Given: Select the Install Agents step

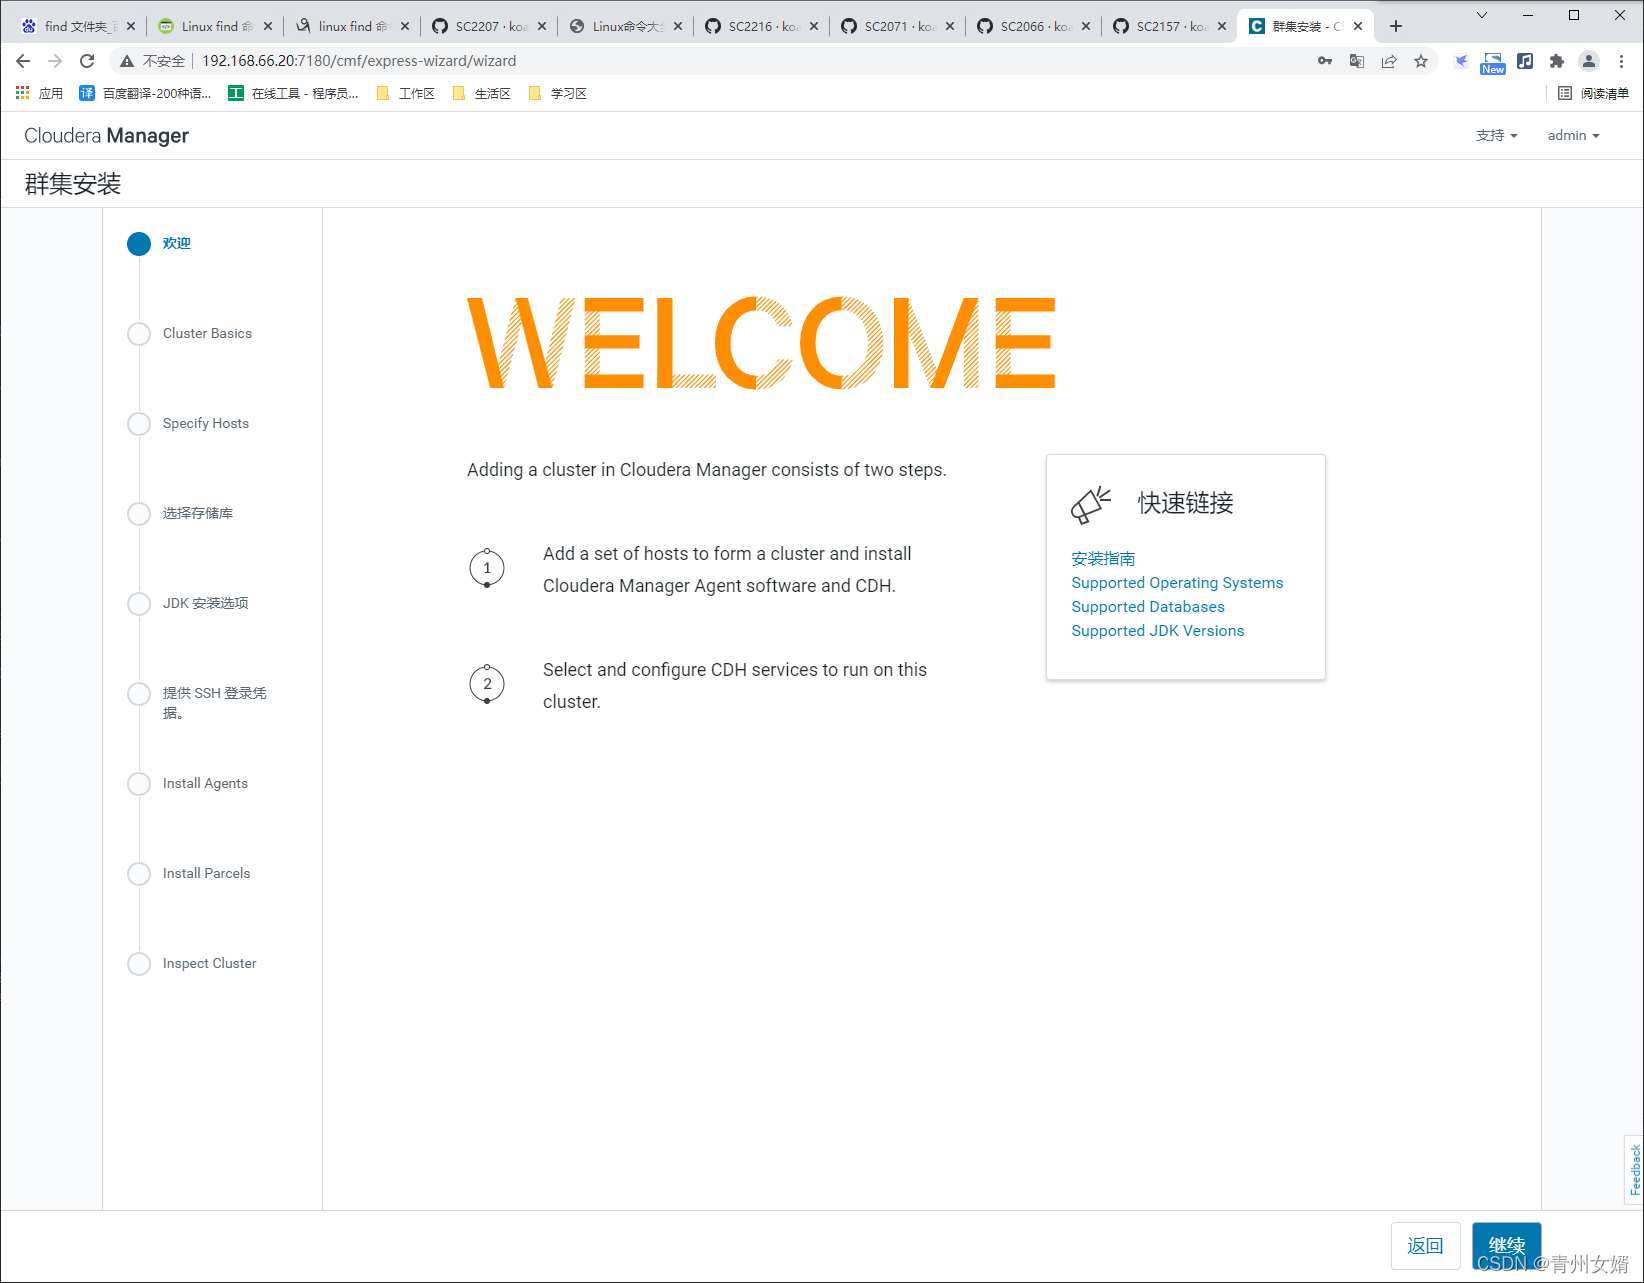Looking at the screenshot, I should point(188,783).
